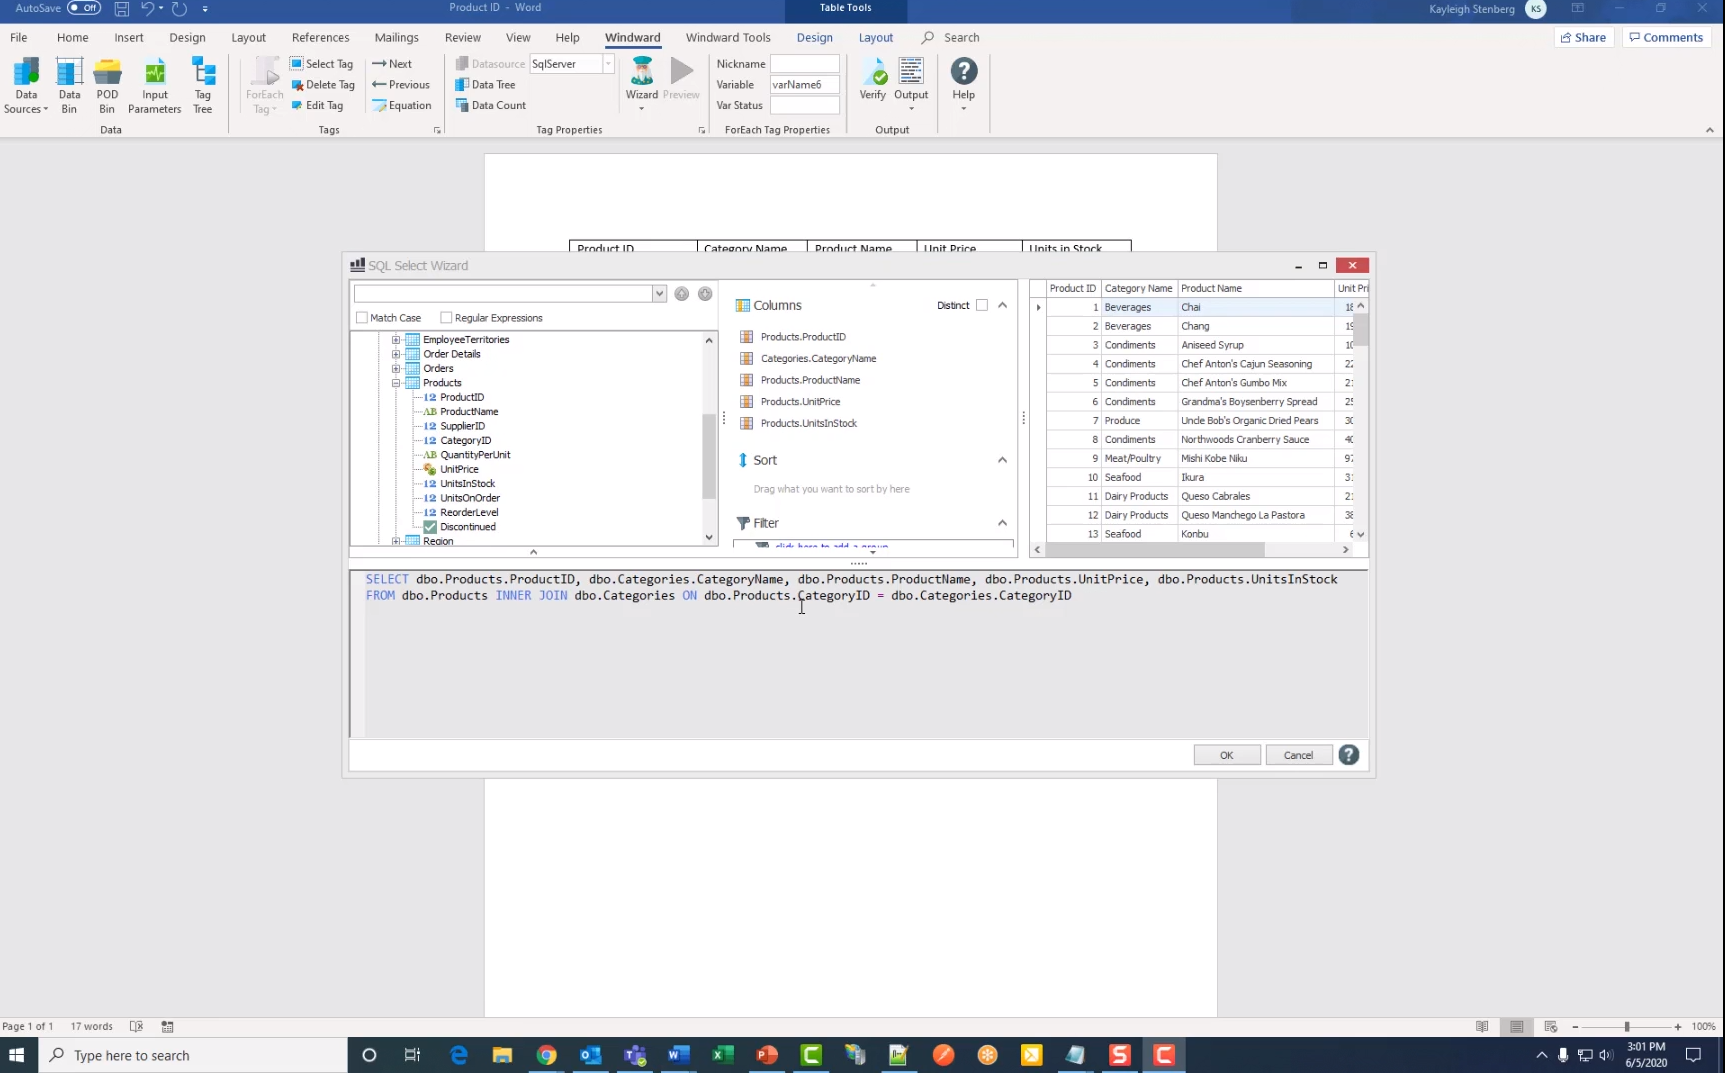
Task: Show the Tag Tree pane
Action: tap(203, 86)
